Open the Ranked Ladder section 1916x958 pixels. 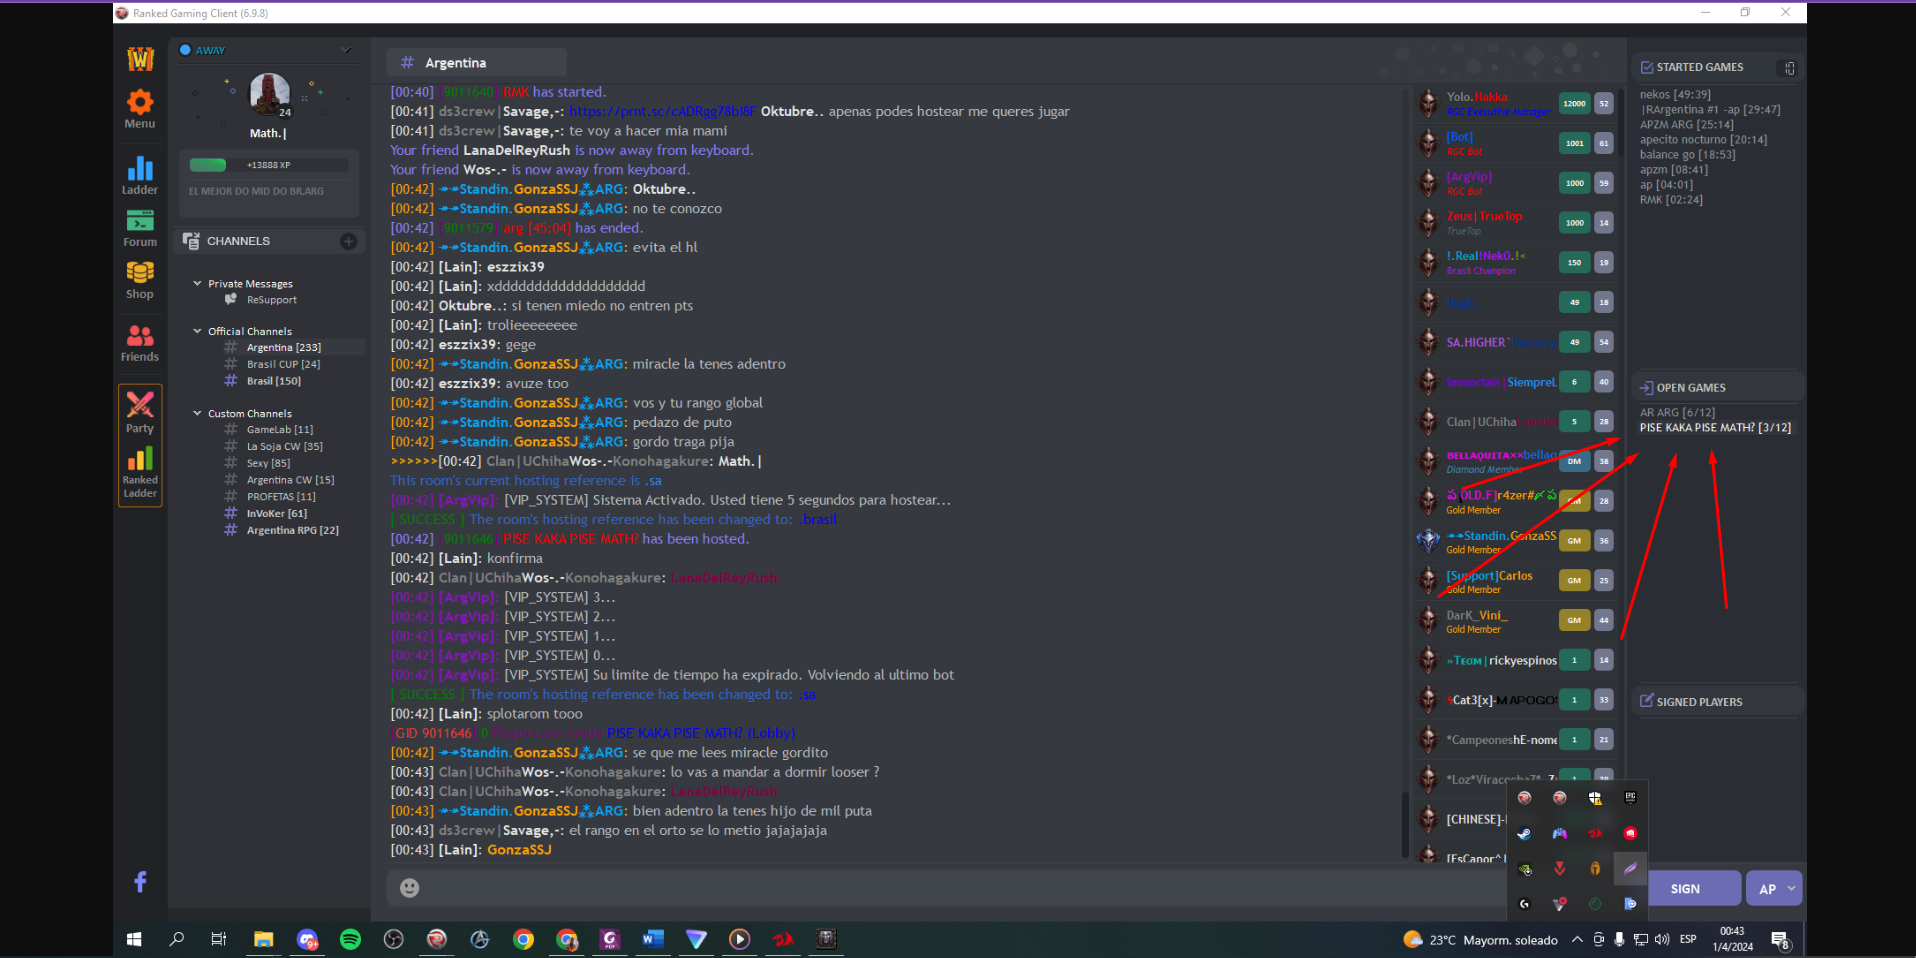coord(140,473)
